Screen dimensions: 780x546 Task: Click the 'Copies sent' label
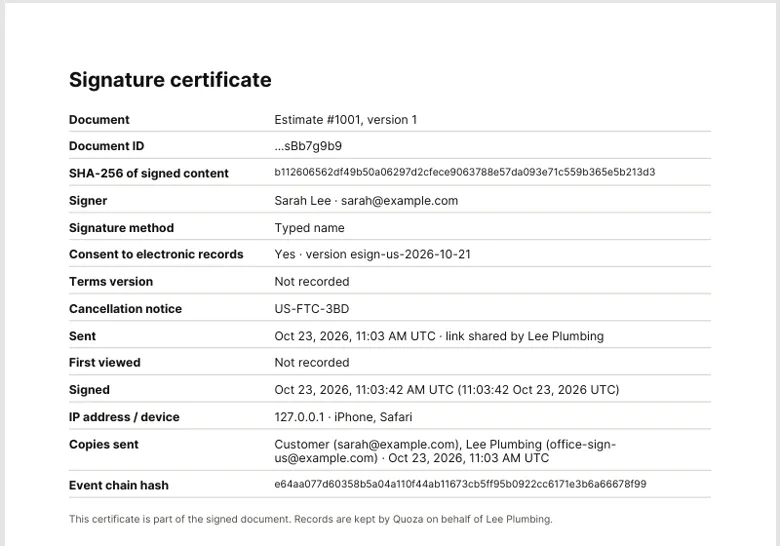[x=103, y=445]
